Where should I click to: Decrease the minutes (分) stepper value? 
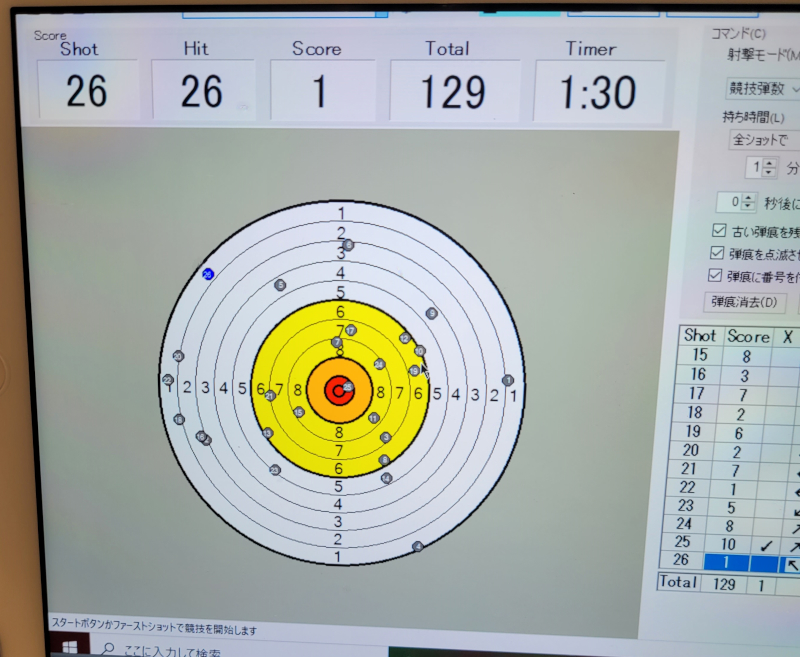click(769, 172)
